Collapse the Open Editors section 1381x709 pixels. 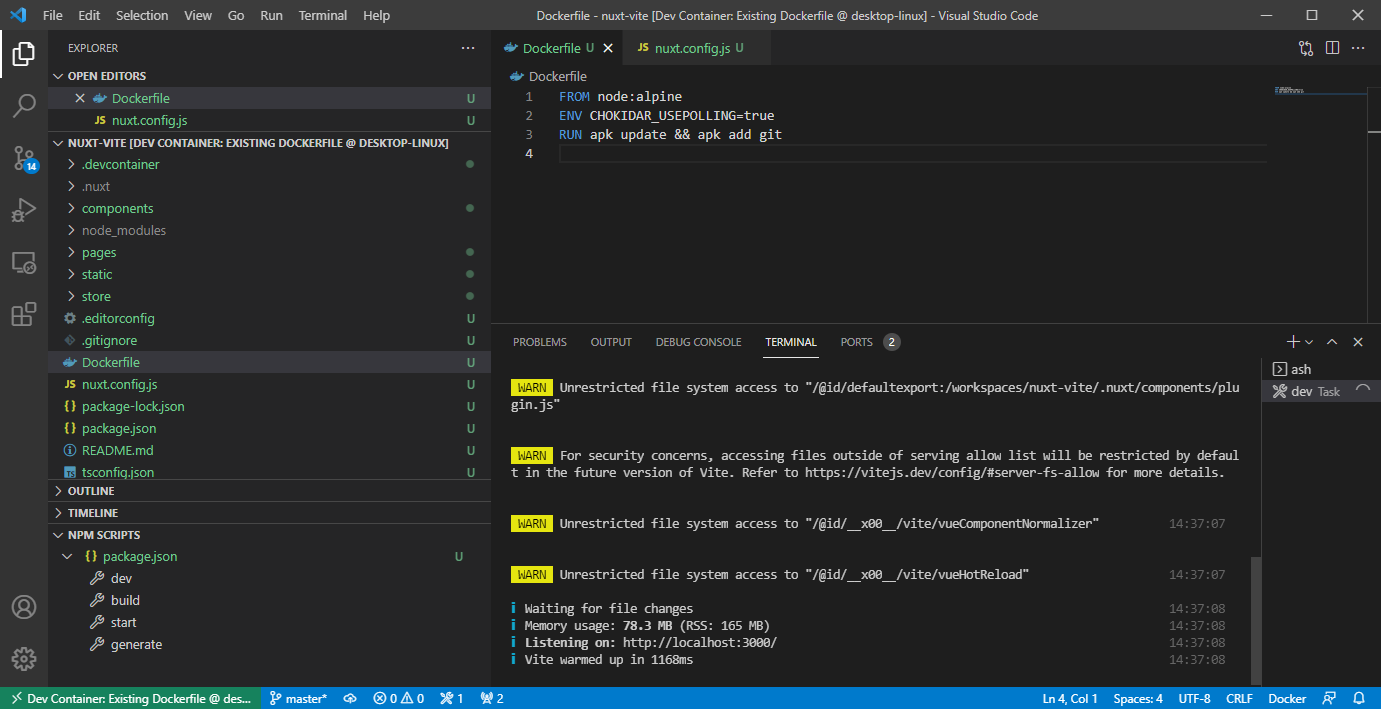[106, 76]
